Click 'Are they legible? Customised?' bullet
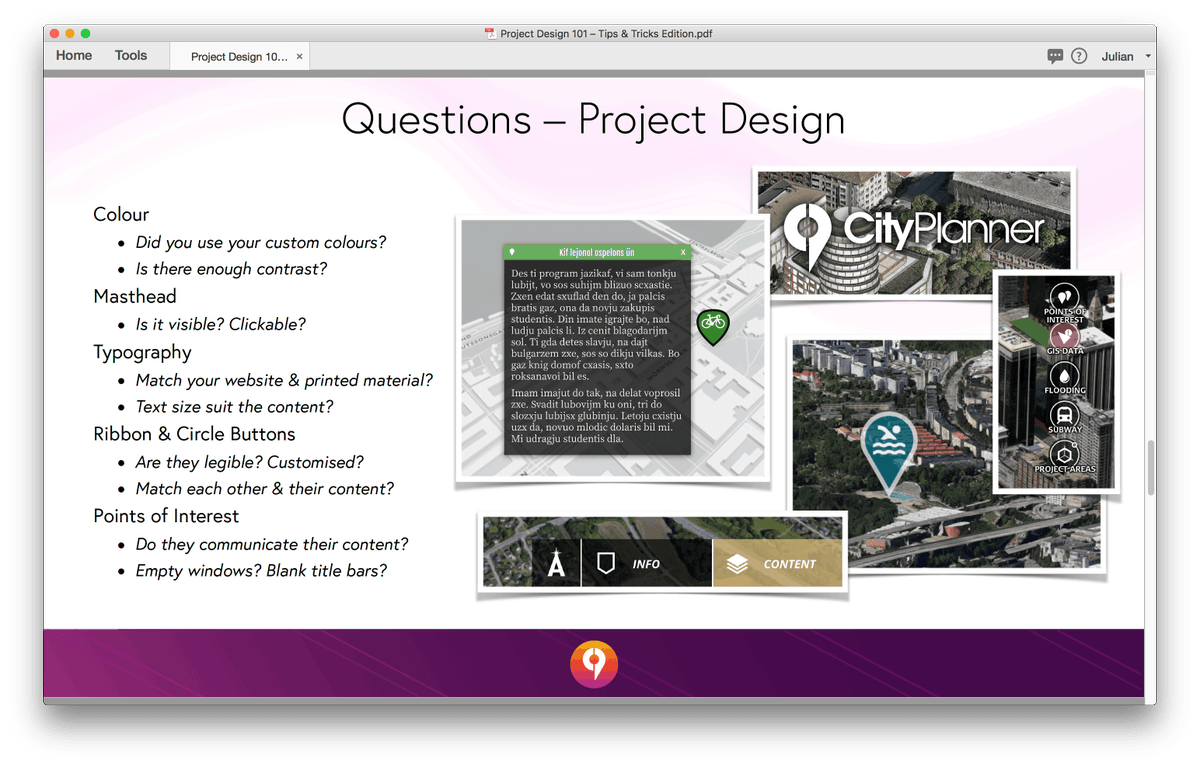 [250, 462]
